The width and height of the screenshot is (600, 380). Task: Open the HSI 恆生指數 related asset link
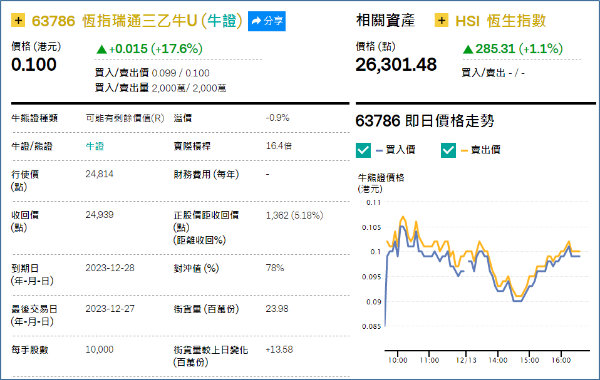pos(501,21)
